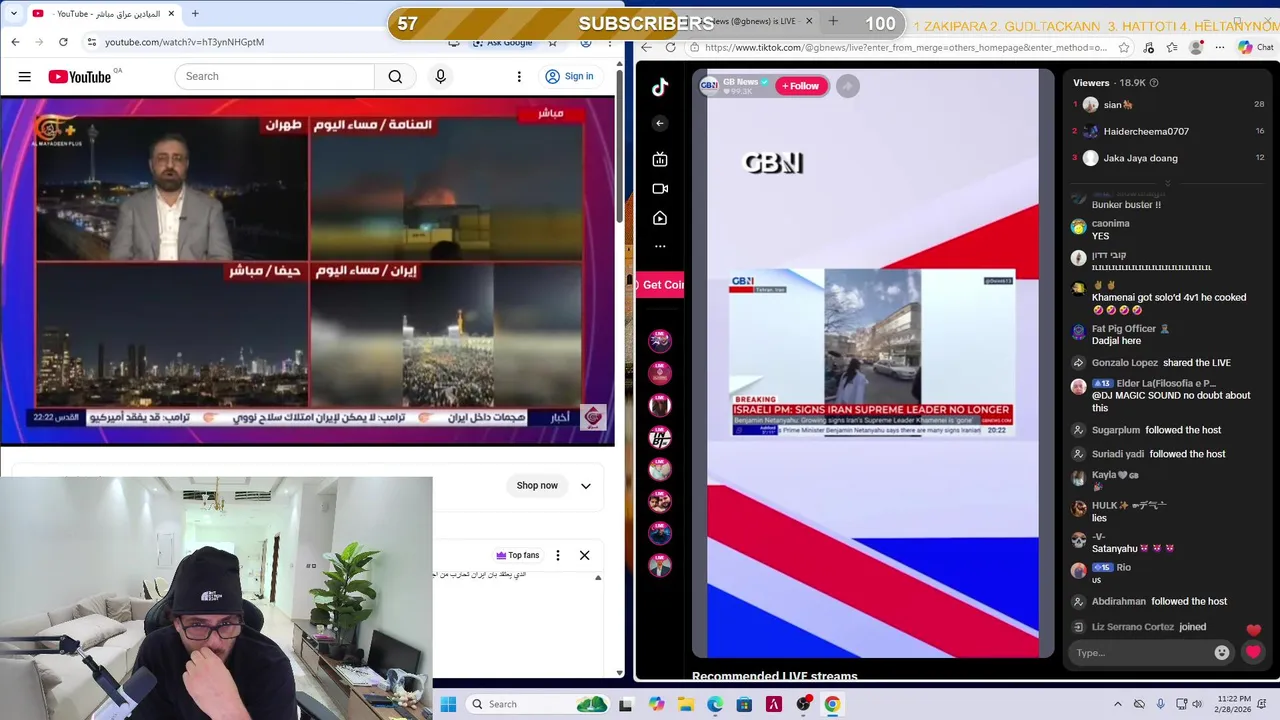Show hidden system tray icons
1280x720 pixels.
pyautogui.click(x=1118, y=704)
